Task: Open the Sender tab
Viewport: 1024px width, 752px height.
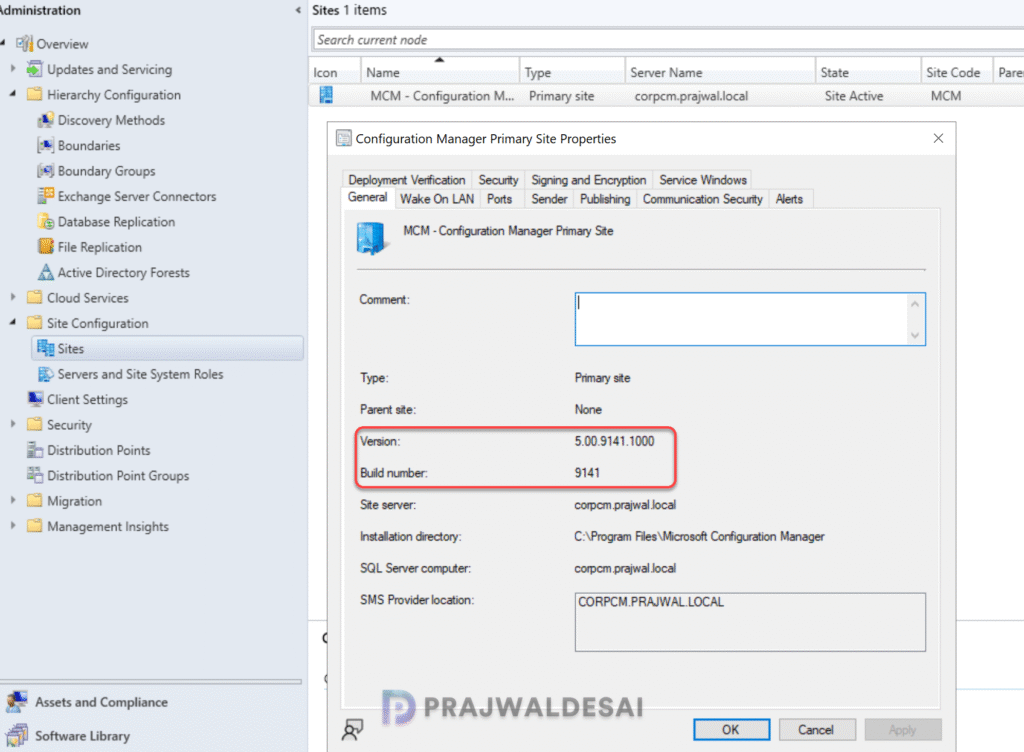Action: (549, 199)
